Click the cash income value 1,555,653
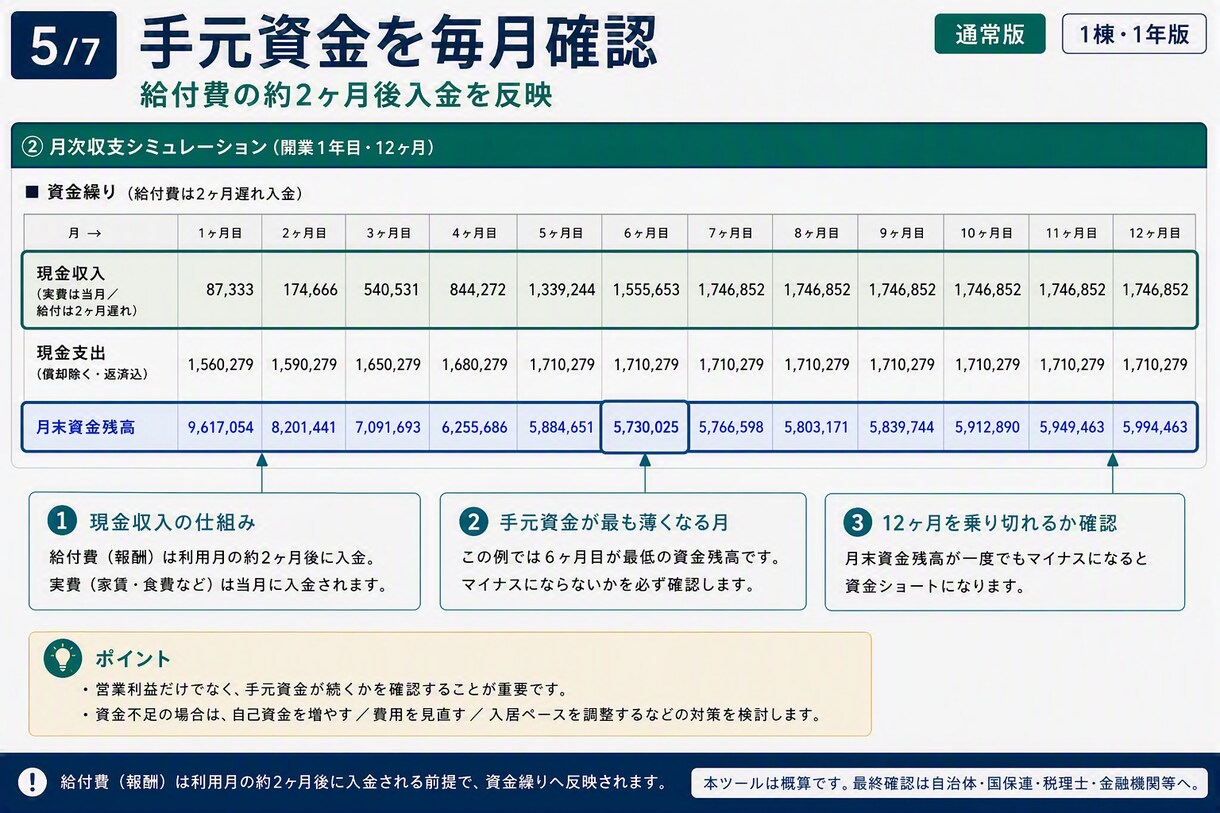Image resolution: width=1220 pixels, height=813 pixels. coord(647,290)
